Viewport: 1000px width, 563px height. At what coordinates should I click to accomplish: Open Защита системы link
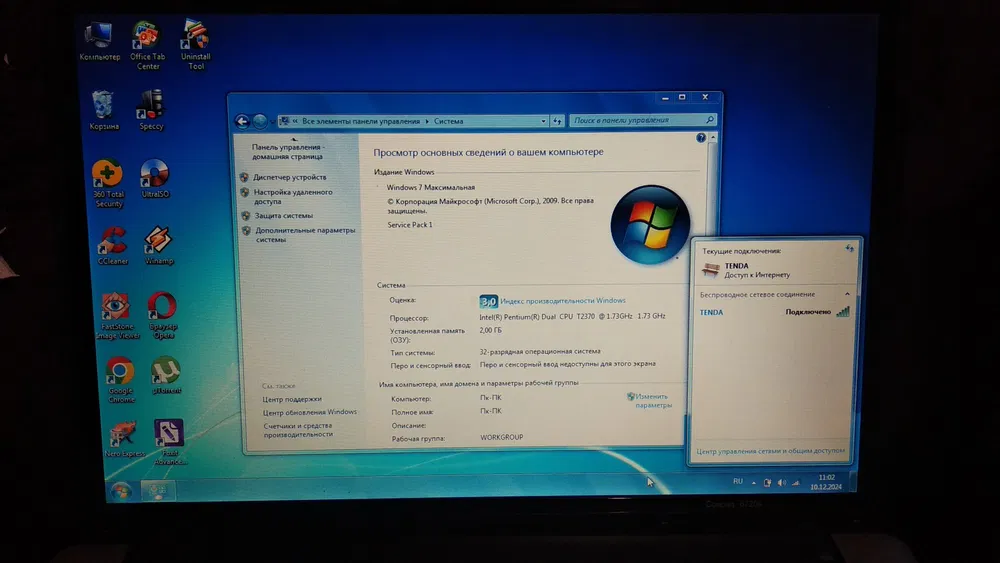tap(284, 216)
